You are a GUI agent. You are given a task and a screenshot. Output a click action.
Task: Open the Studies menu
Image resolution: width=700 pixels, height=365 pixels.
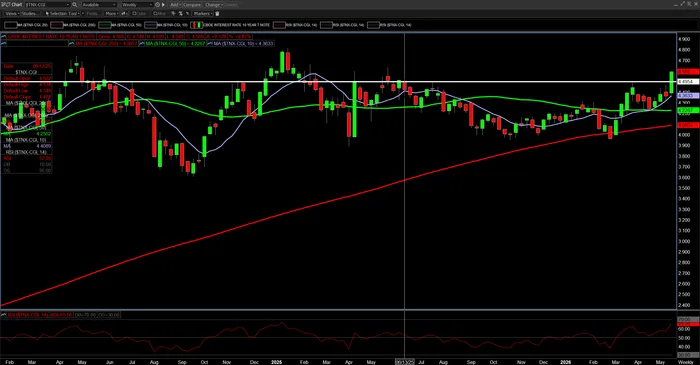(x=30, y=14)
